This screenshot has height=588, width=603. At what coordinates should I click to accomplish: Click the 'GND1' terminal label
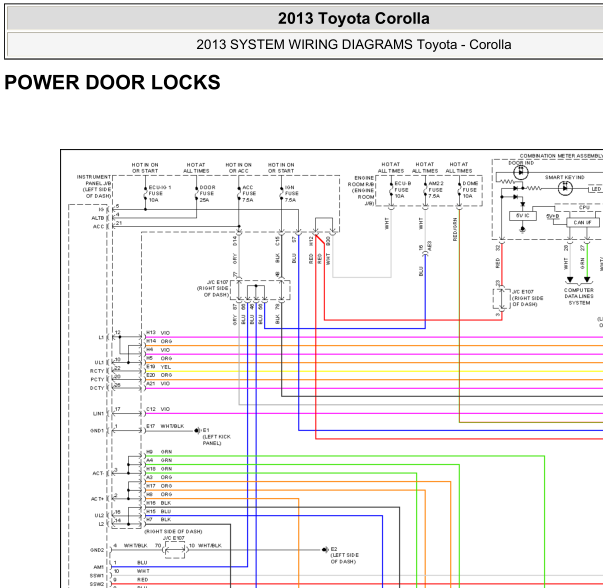[97, 431]
